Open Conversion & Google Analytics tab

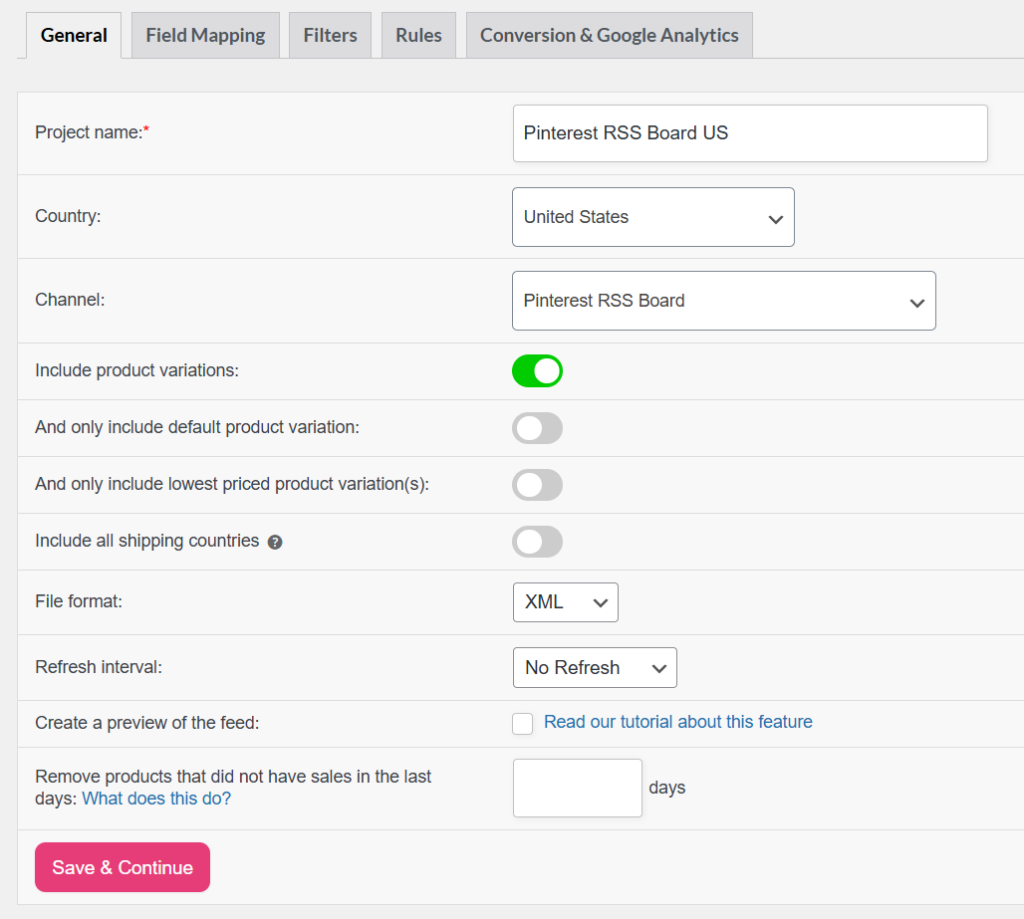tap(609, 35)
